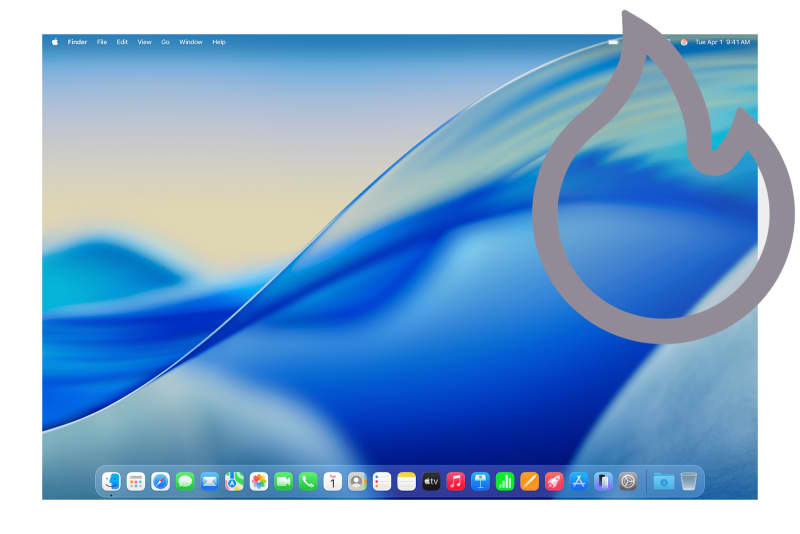This screenshot has height=534, width=800.
Task: Click the battery status icon
Action: tap(613, 42)
